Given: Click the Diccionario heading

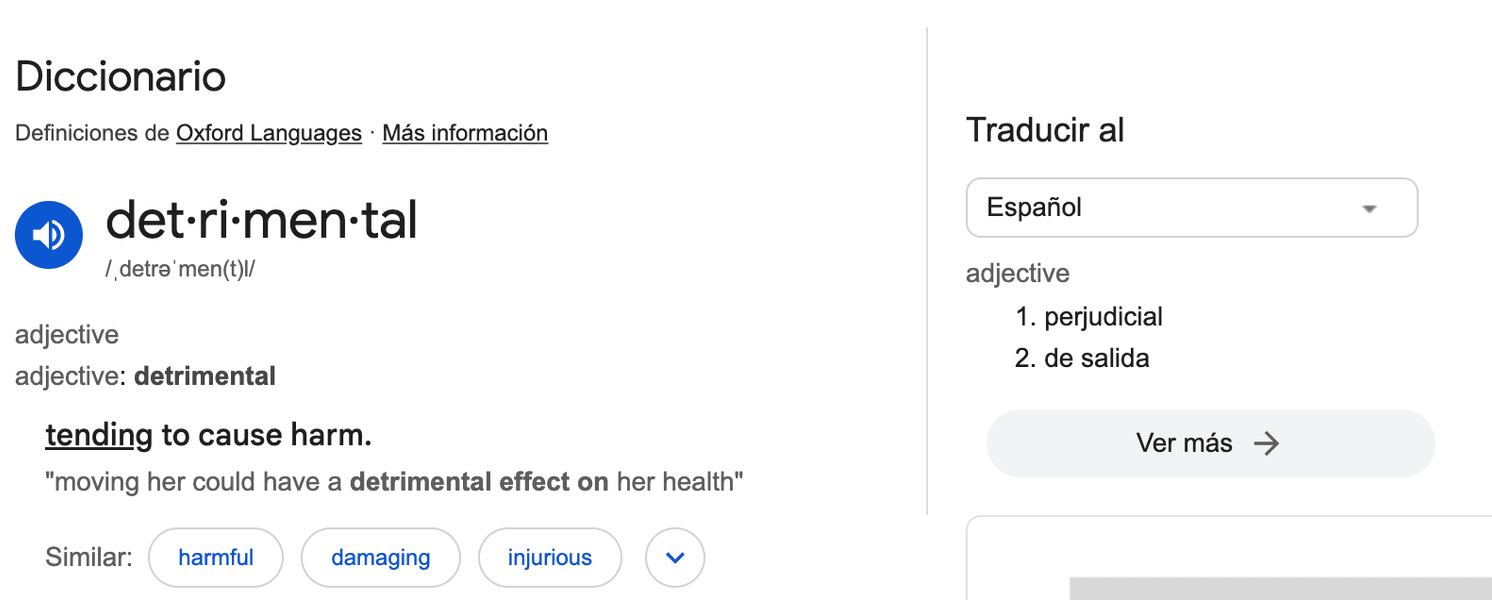Looking at the screenshot, I should [x=121, y=77].
